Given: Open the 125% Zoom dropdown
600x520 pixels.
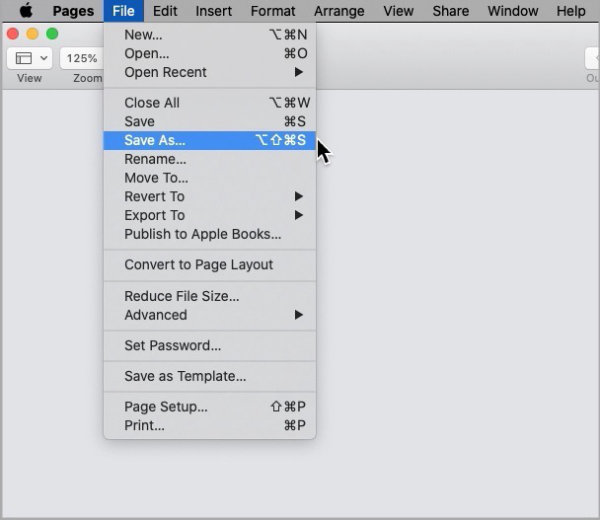Looking at the screenshot, I should pyautogui.click(x=82, y=58).
